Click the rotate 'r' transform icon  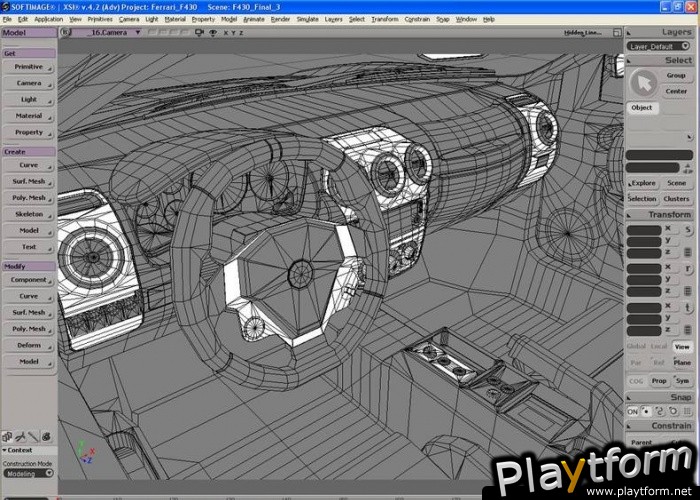688,269
